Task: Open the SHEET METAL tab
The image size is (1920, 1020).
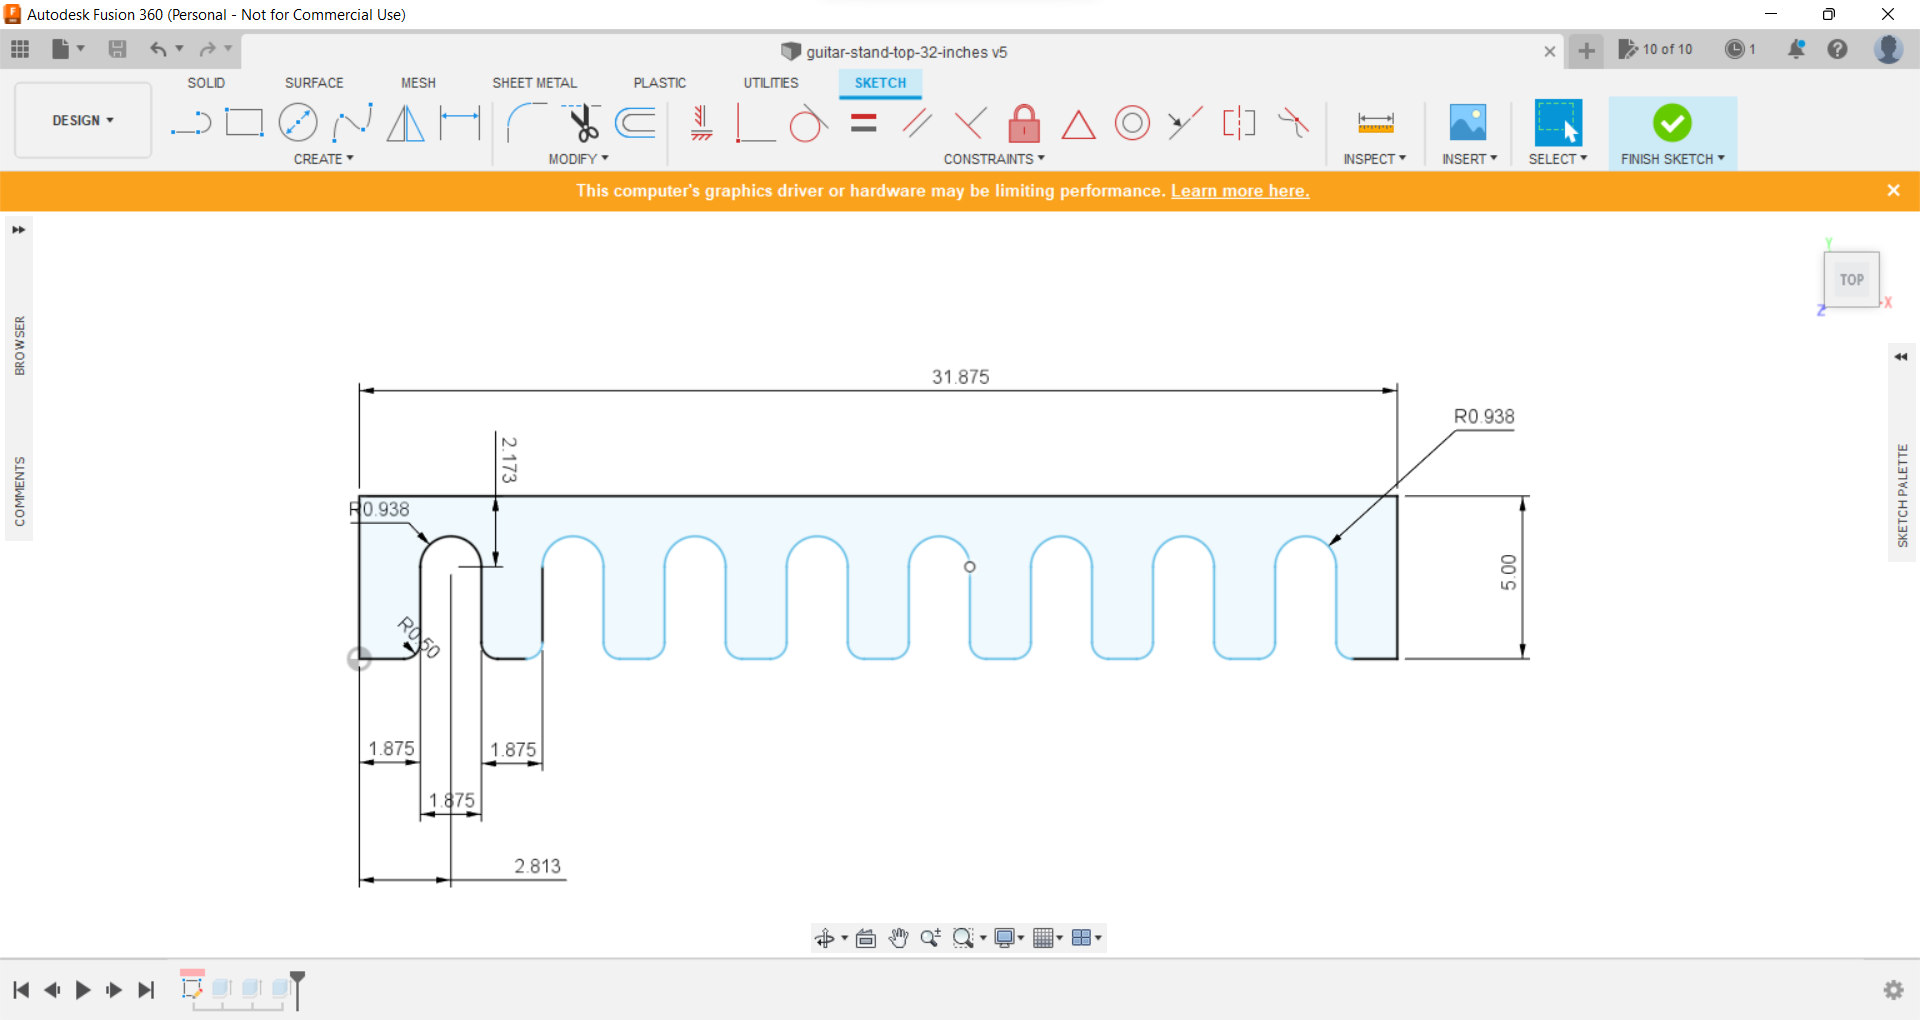Action: 535,82
